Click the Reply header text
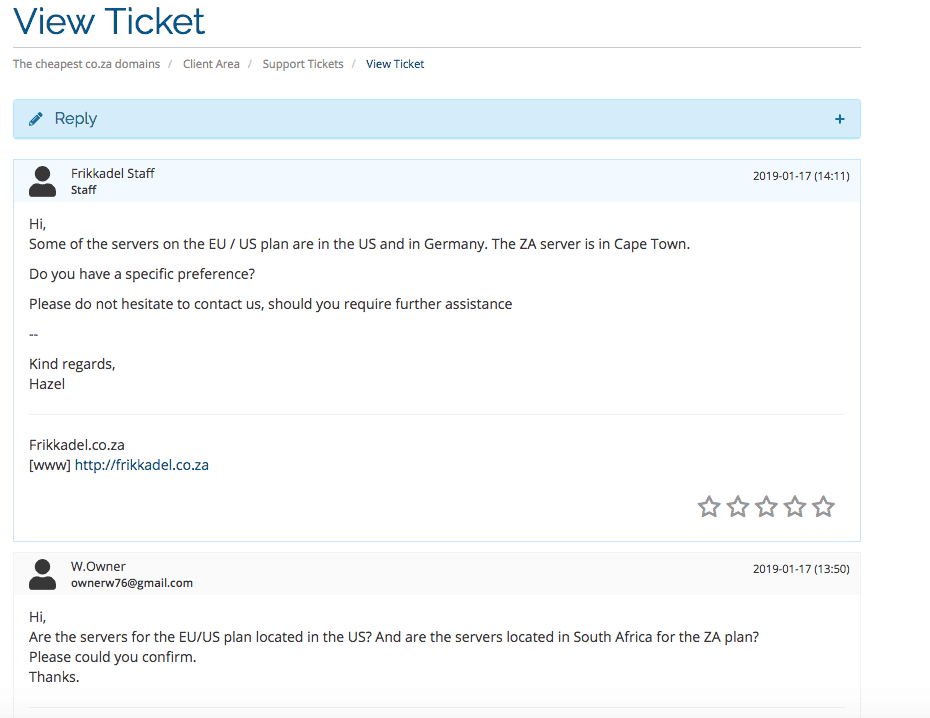 75,119
